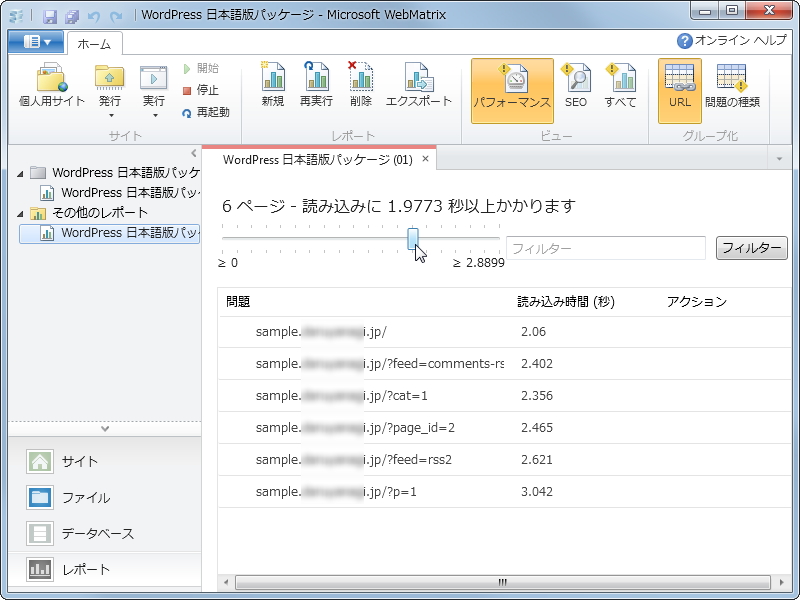
Task: Click the フィルター button
Action: pos(751,247)
